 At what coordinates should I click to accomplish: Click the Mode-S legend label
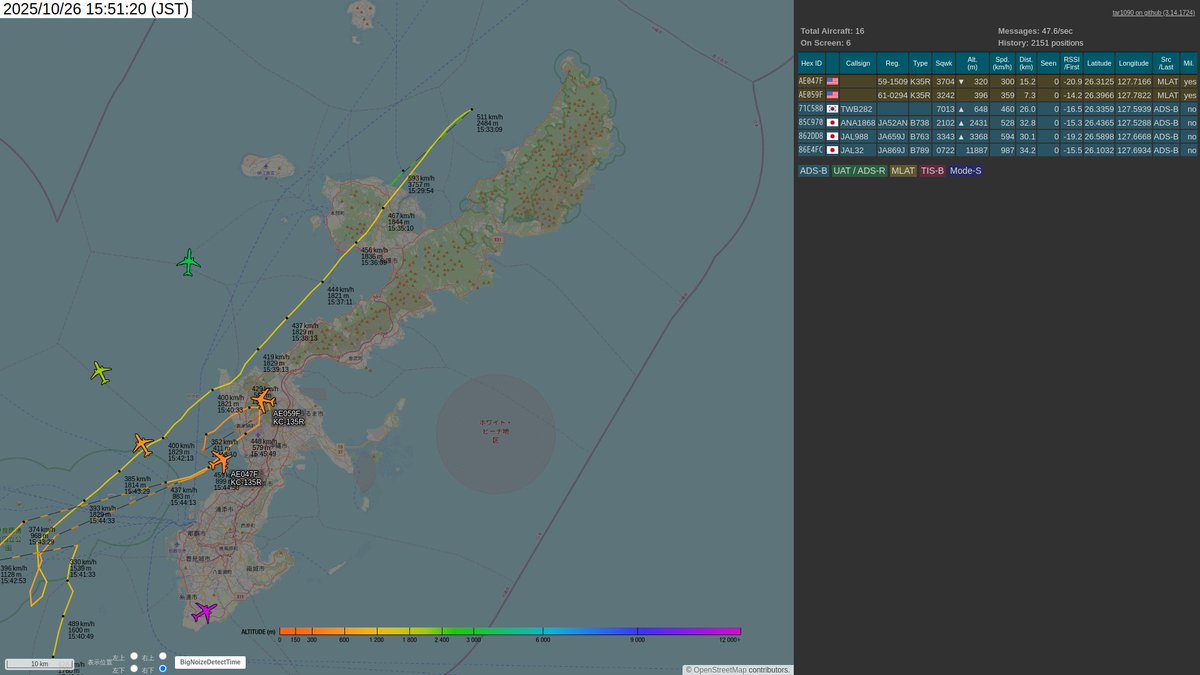(965, 171)
